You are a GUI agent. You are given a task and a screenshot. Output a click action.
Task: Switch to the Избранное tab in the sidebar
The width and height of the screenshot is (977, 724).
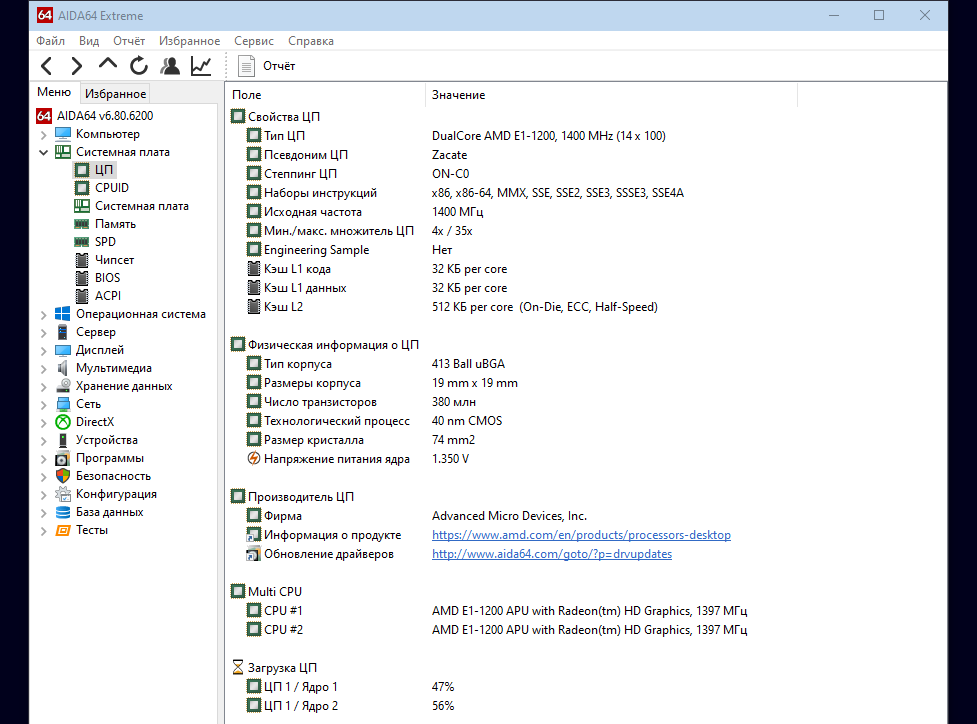tap(115, 93)
